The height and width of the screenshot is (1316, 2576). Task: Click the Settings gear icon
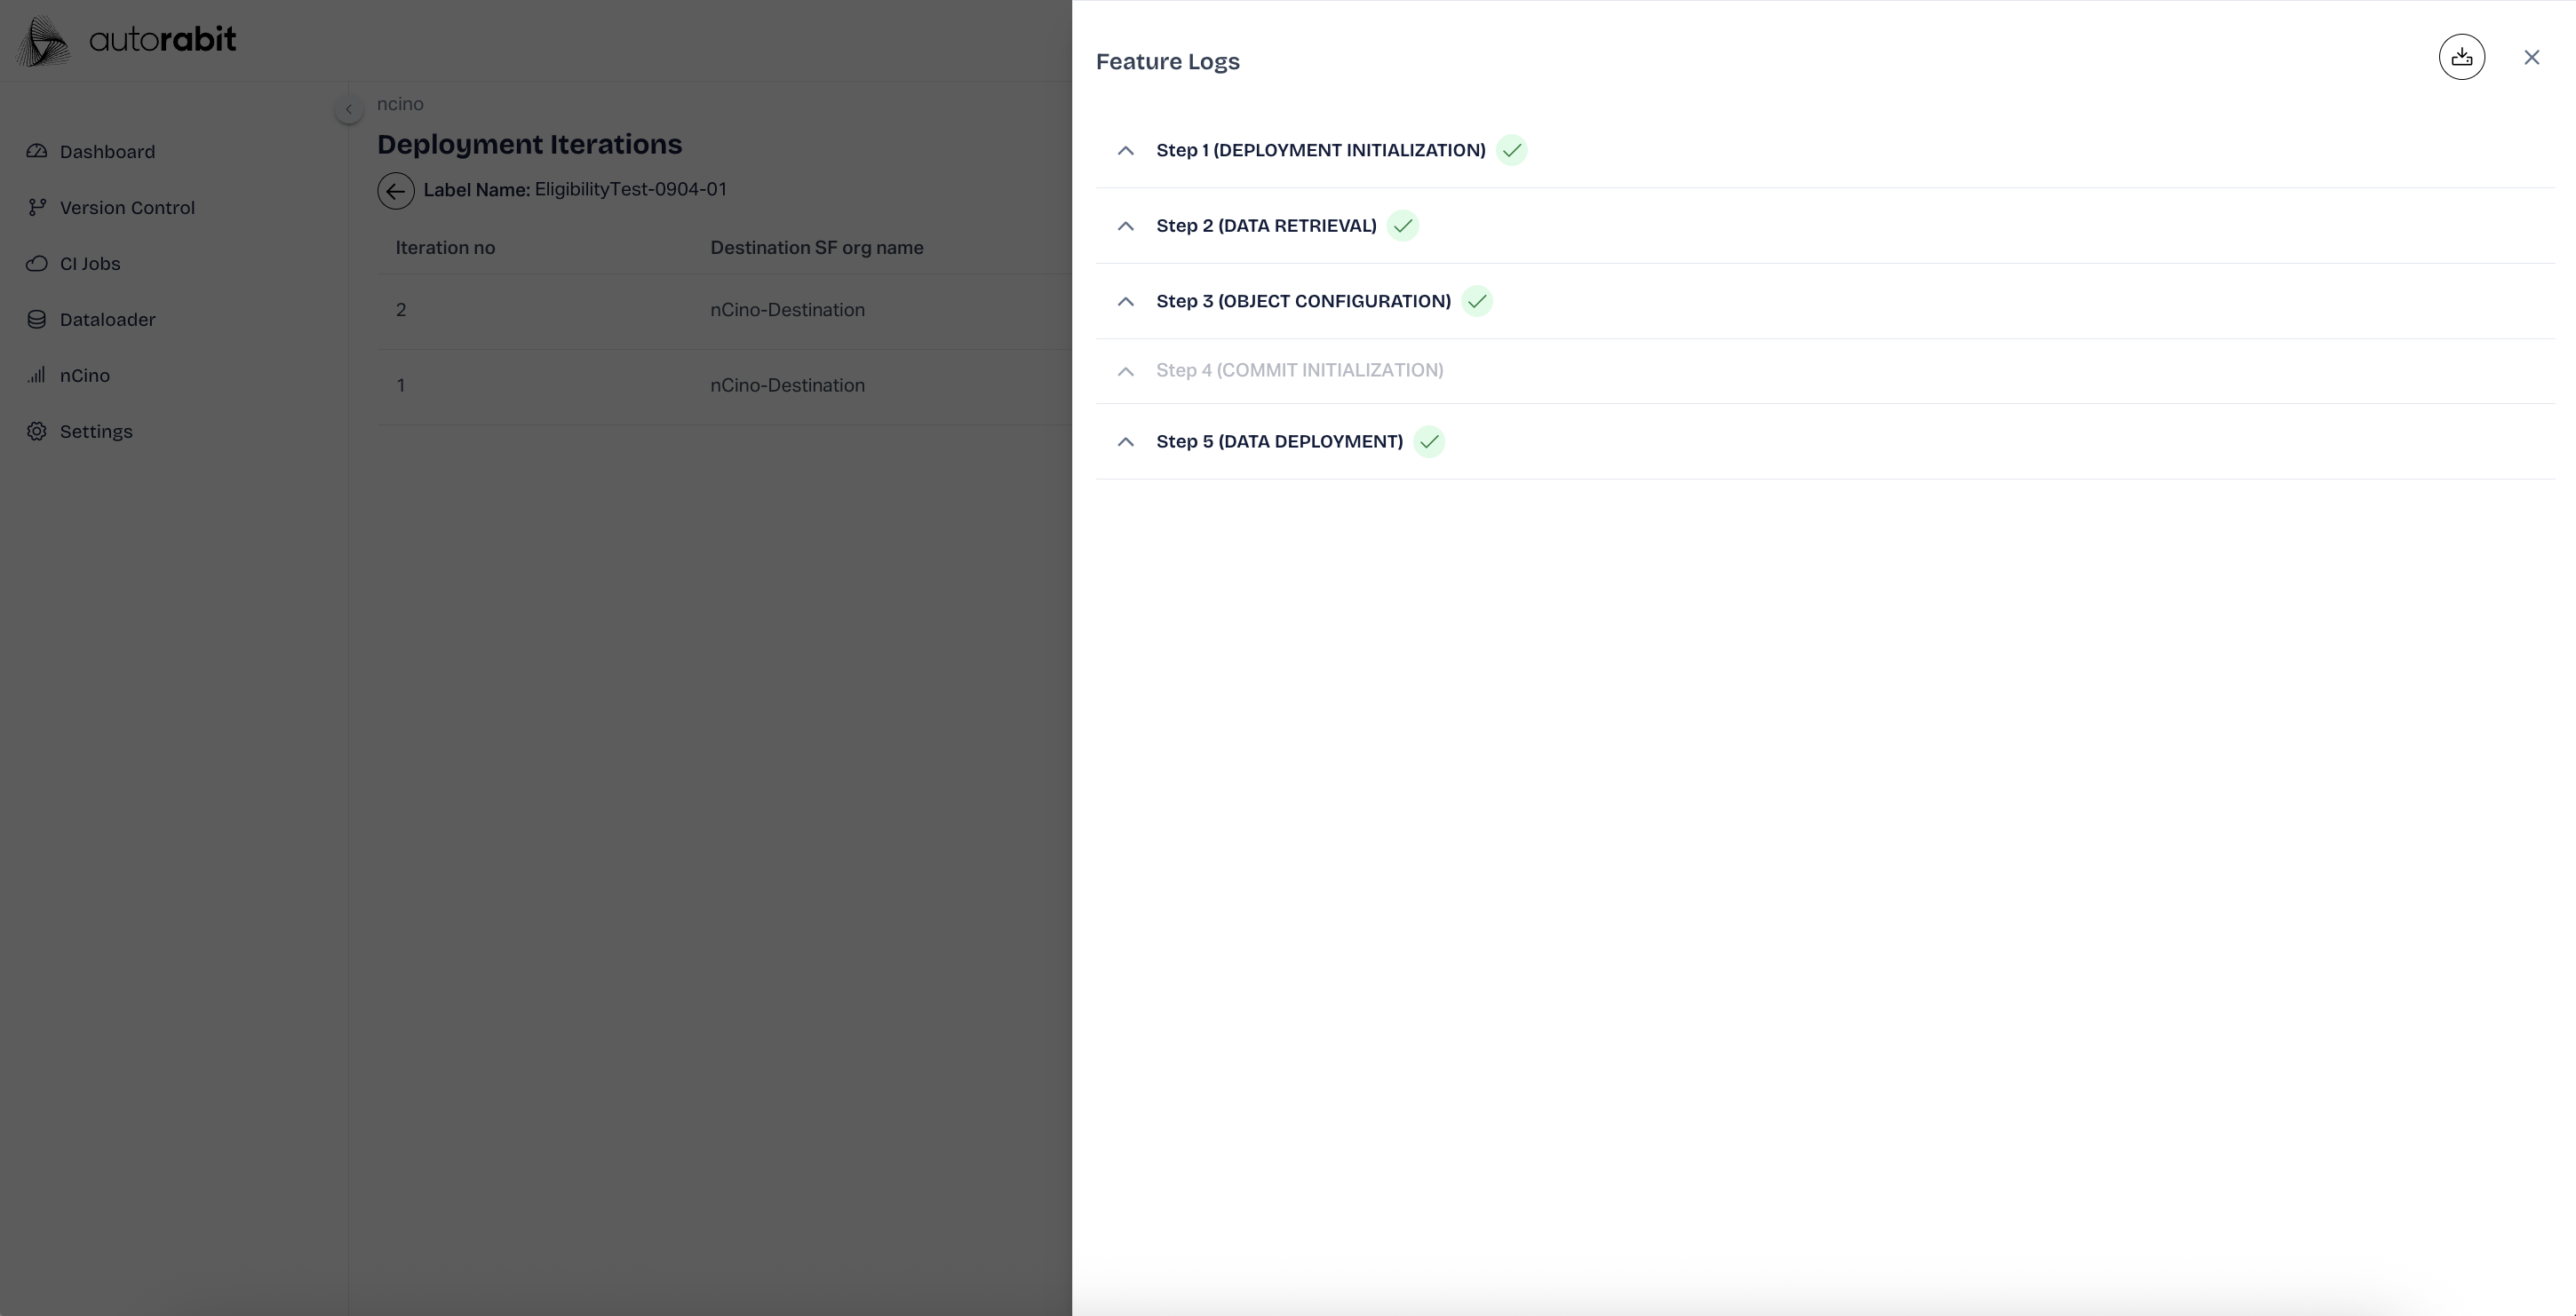37,432
